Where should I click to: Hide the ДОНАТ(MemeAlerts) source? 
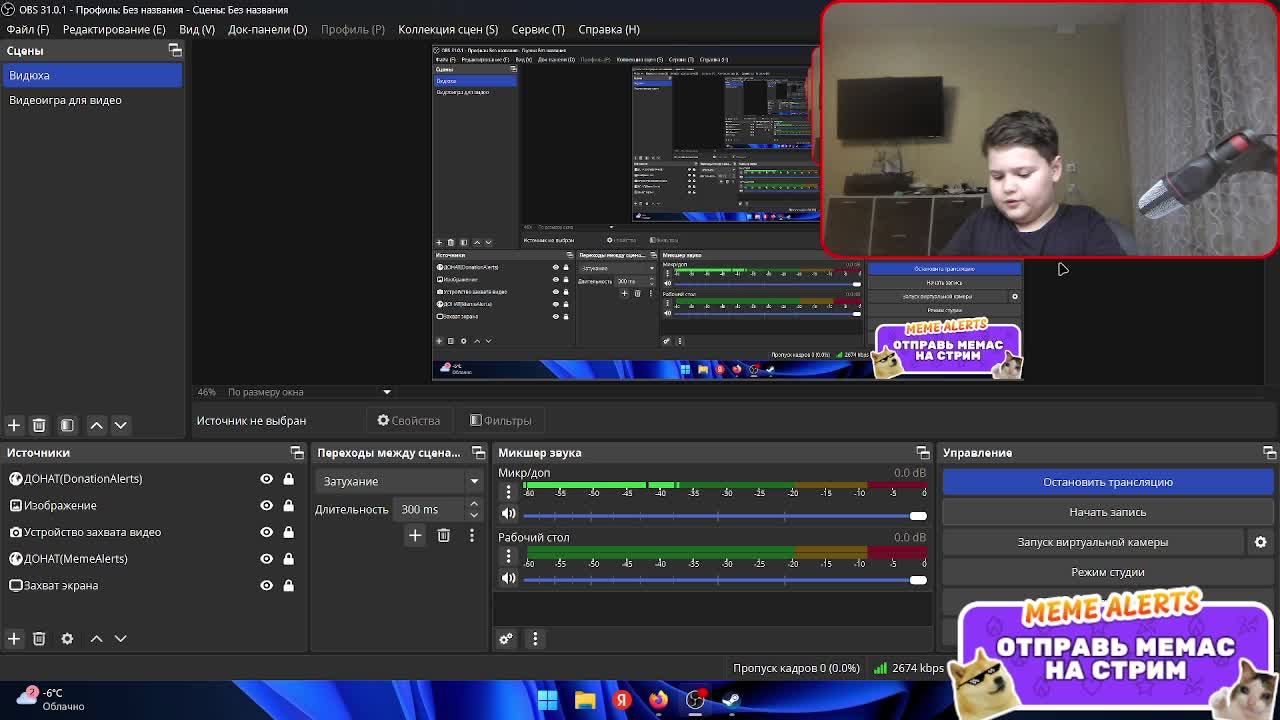click(x=266, y=559)
